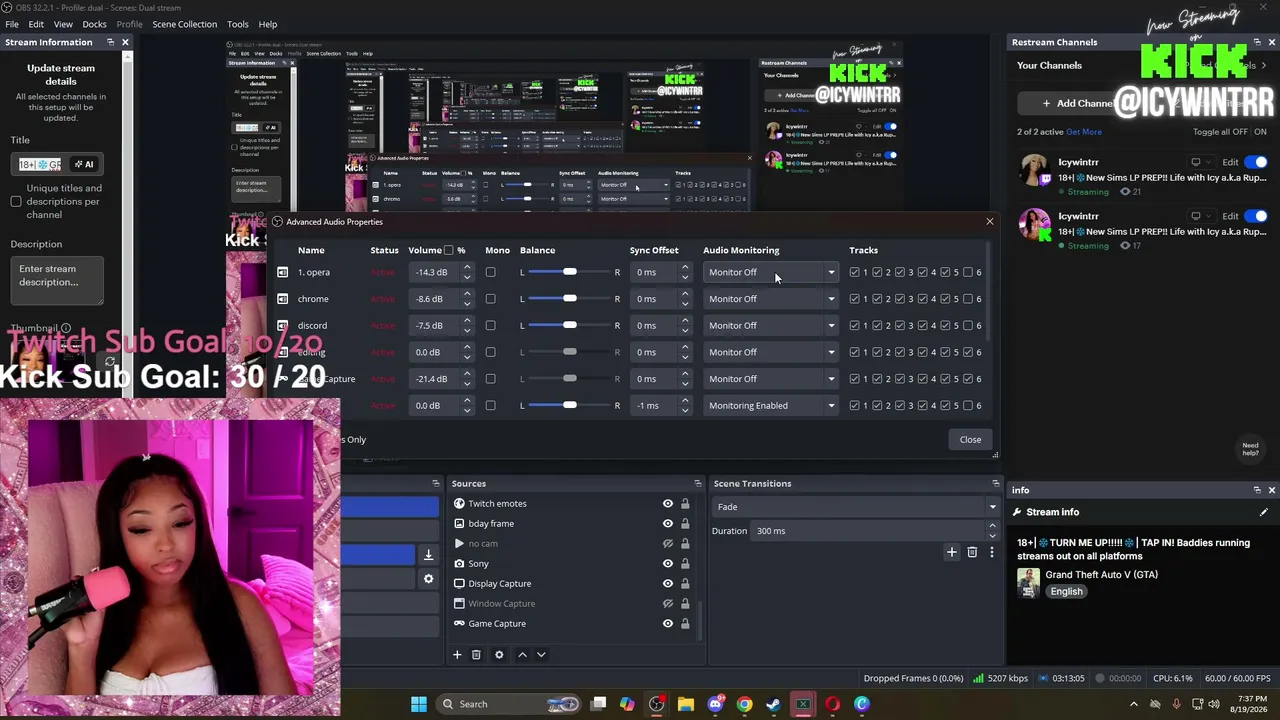1280x720 pixels.
Task: Move source down with arrow icon
Action: tap(541, 655)
